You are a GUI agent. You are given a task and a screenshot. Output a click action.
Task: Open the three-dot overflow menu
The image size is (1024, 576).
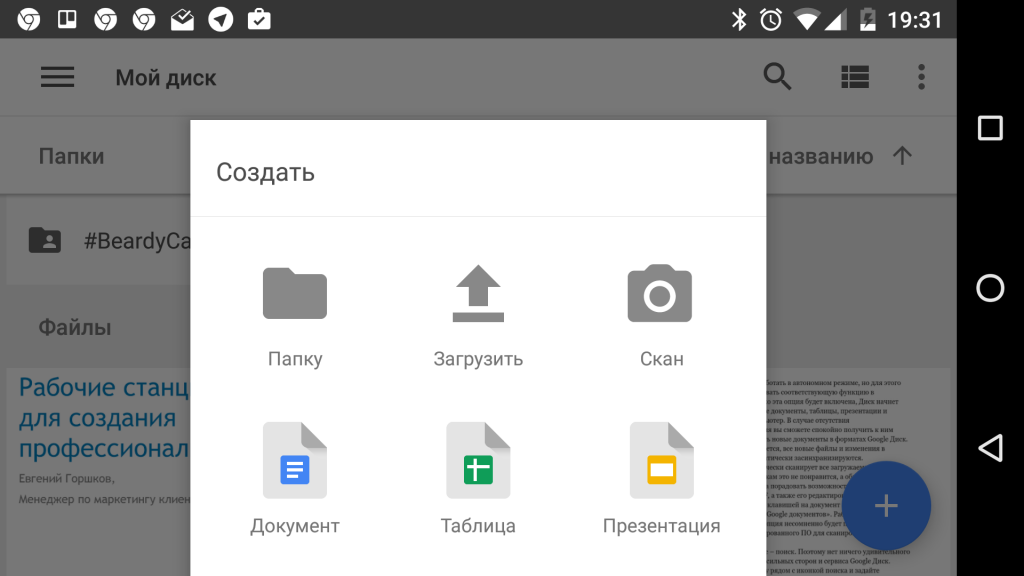click(x=921, y=77)
